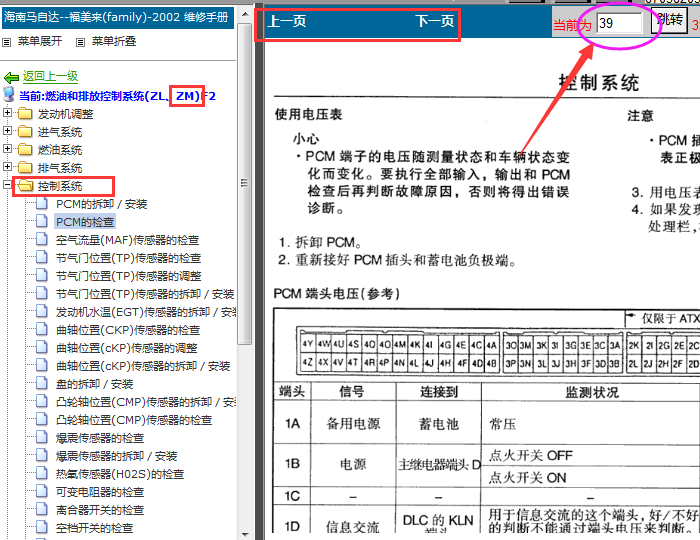Click the tree panel vertical scrollbar thumb
Screen dimensions: 700x540
click(x=245, y=184)
